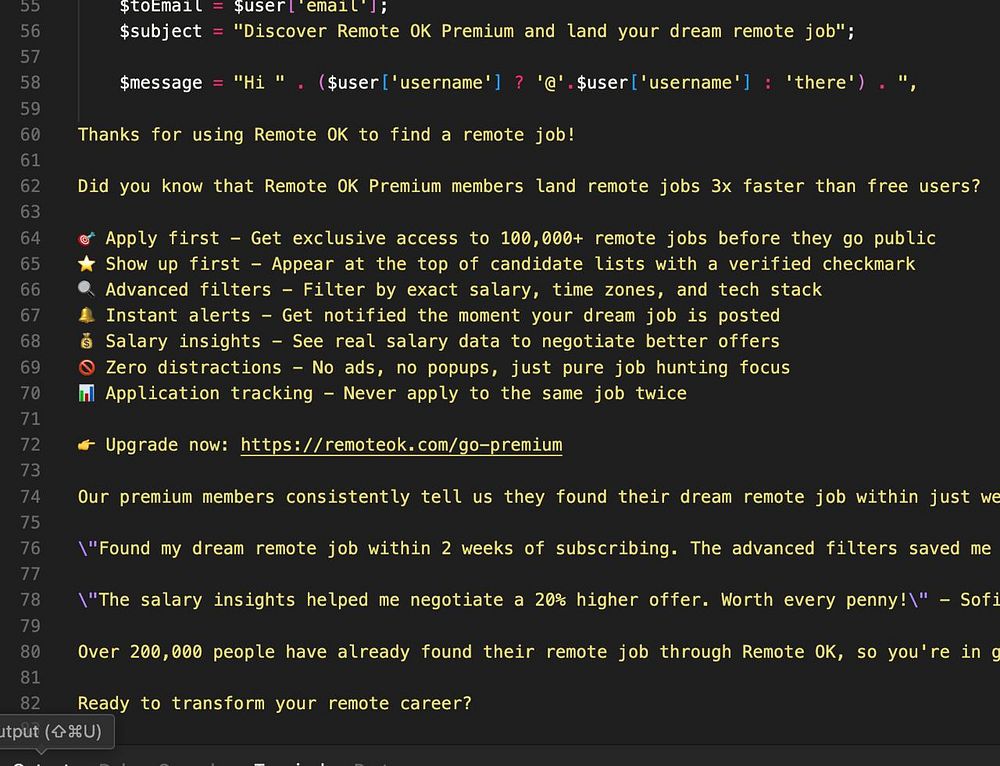Click the prohibited sign emoji before Zero distractions
Screen dimensions: 1000x766
pyautogui.click(x=86, y=368)
